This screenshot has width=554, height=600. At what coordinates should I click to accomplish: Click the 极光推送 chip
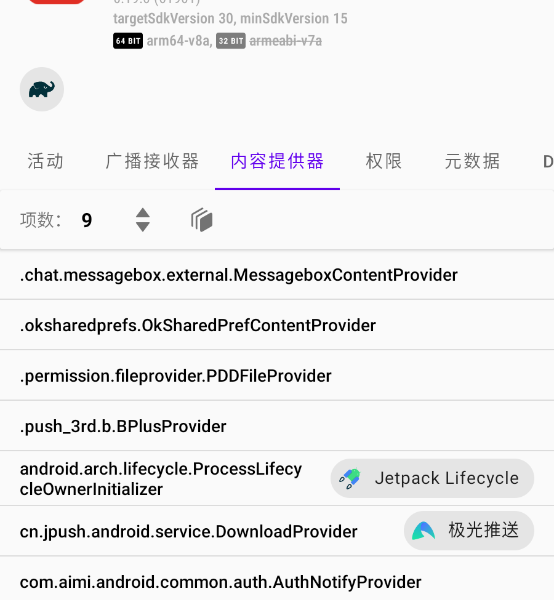[x=469, y=530]
